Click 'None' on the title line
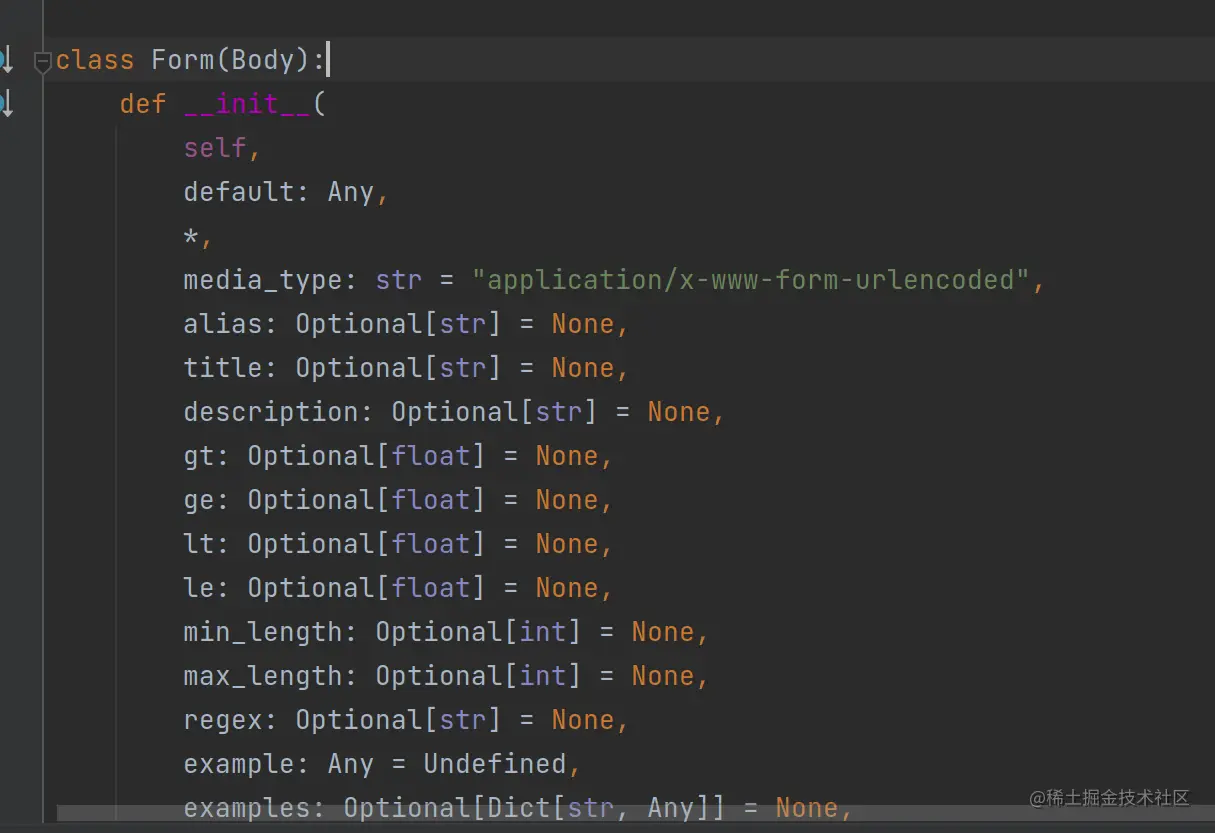 pos(583,368)
